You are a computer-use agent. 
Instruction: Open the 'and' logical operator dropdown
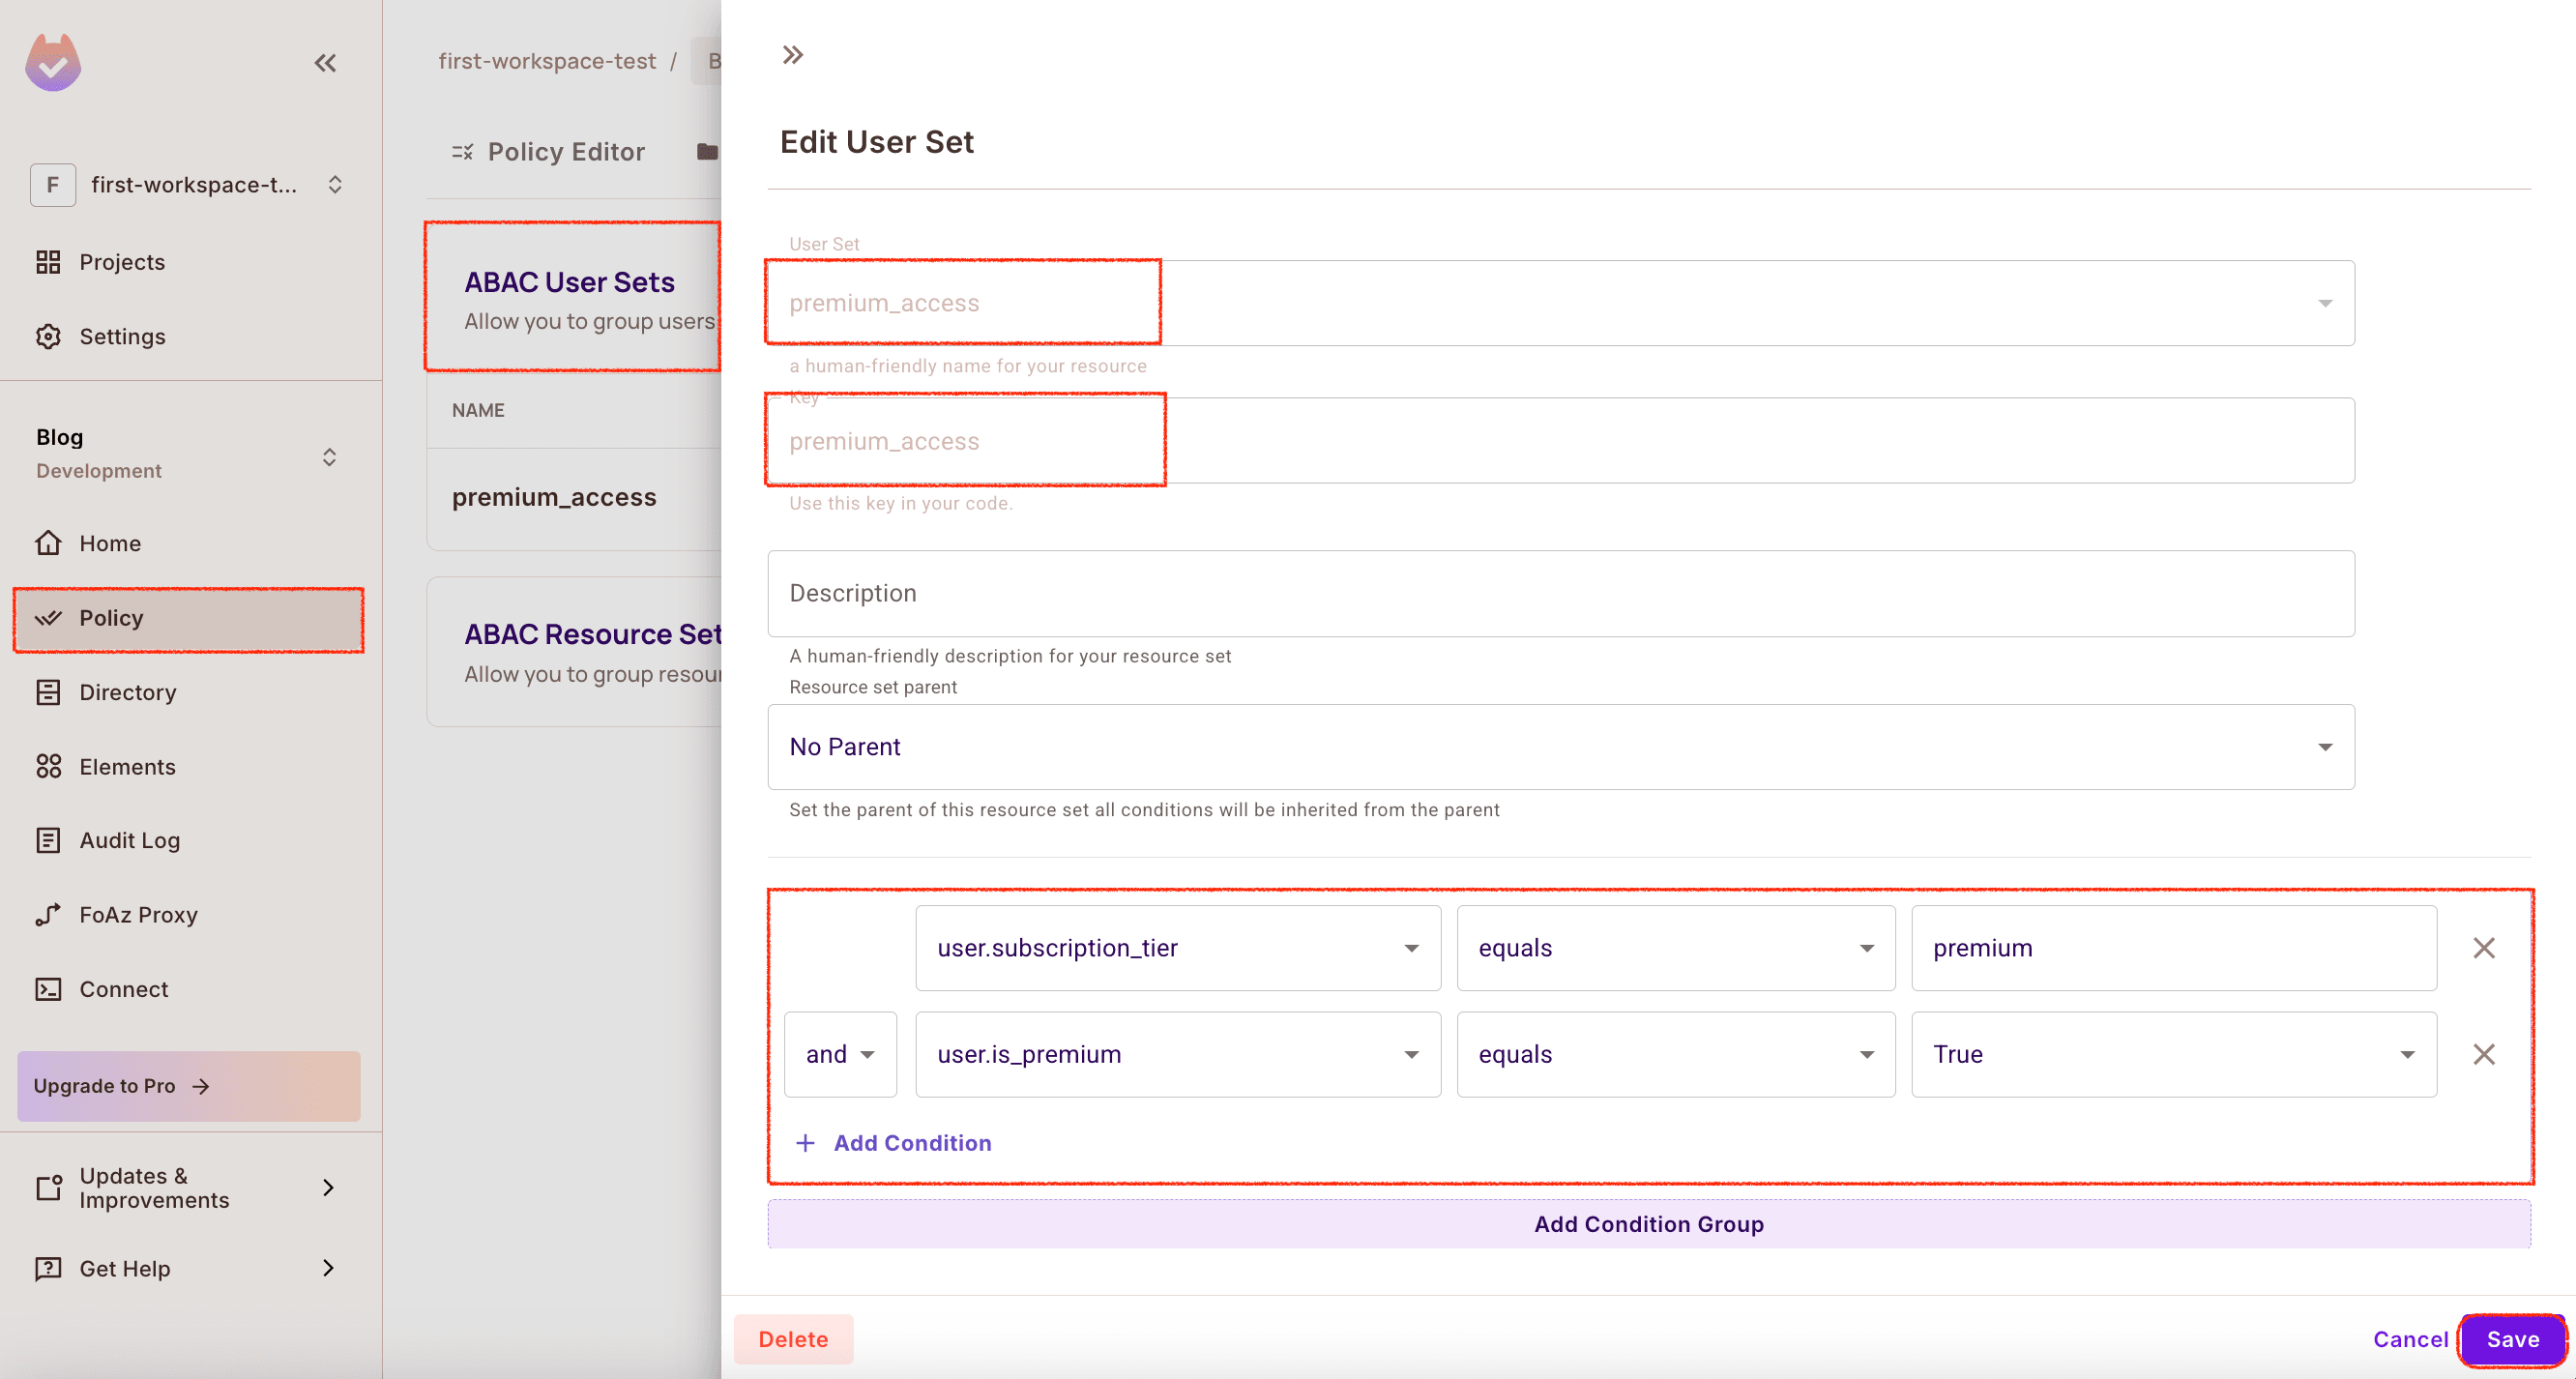click(x=840, y=1054)
